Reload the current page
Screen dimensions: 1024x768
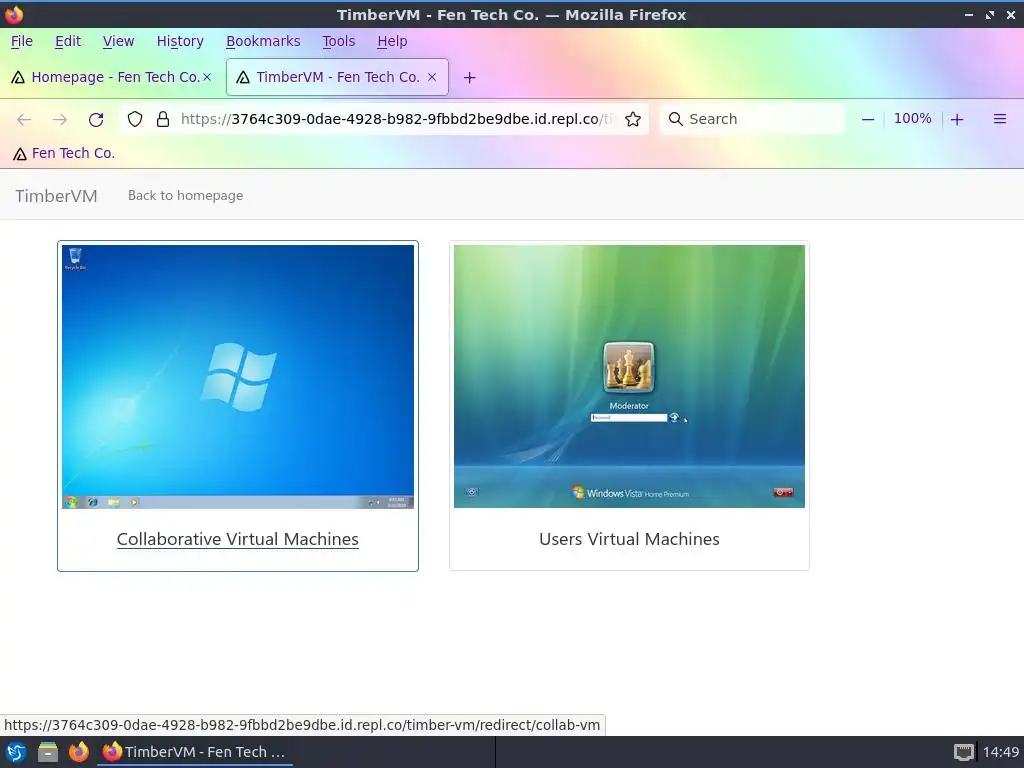[x=96, y=120]
